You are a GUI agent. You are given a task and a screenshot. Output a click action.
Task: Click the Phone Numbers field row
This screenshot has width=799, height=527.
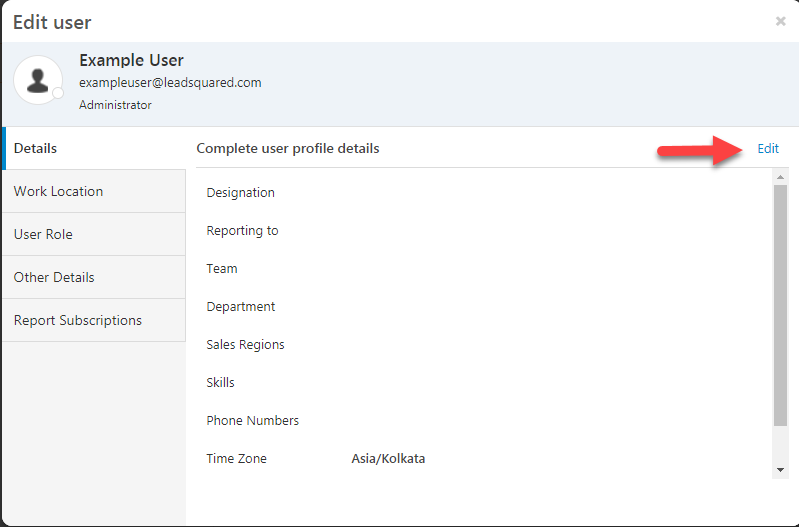coord(484,420)
